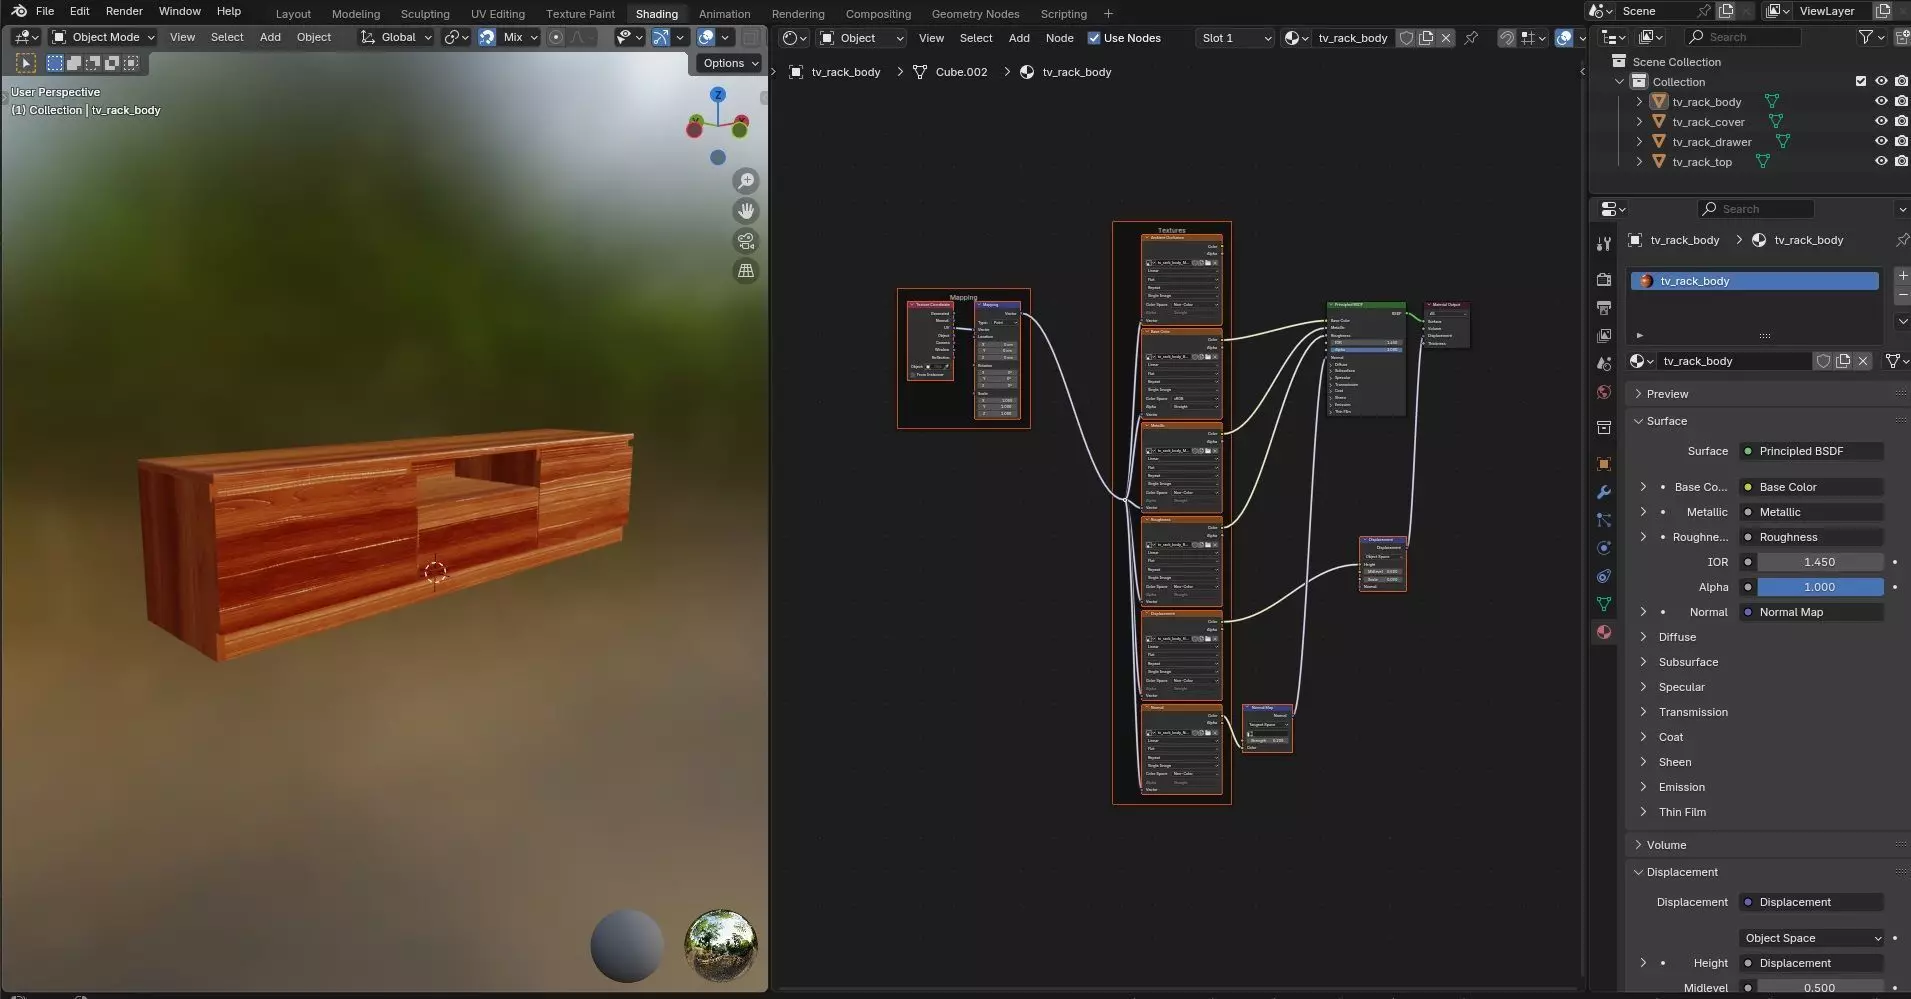Pin the node editor material
The height and width of the screenshot is (999, 1911).
tap(1471, 38)
